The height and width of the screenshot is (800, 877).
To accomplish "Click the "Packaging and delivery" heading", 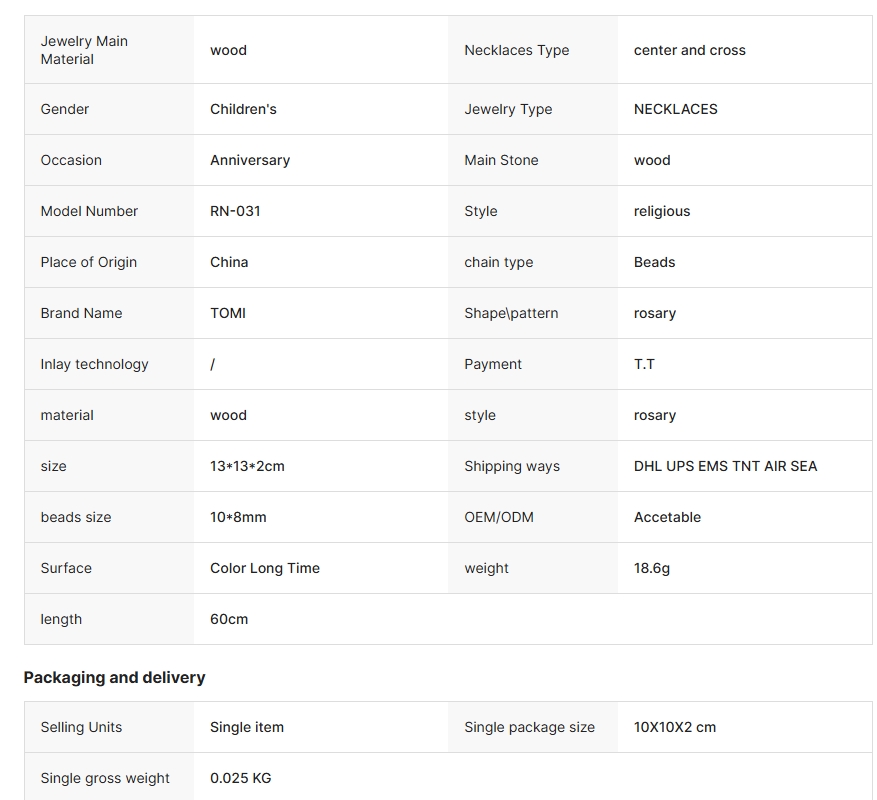I will (114, 677).
